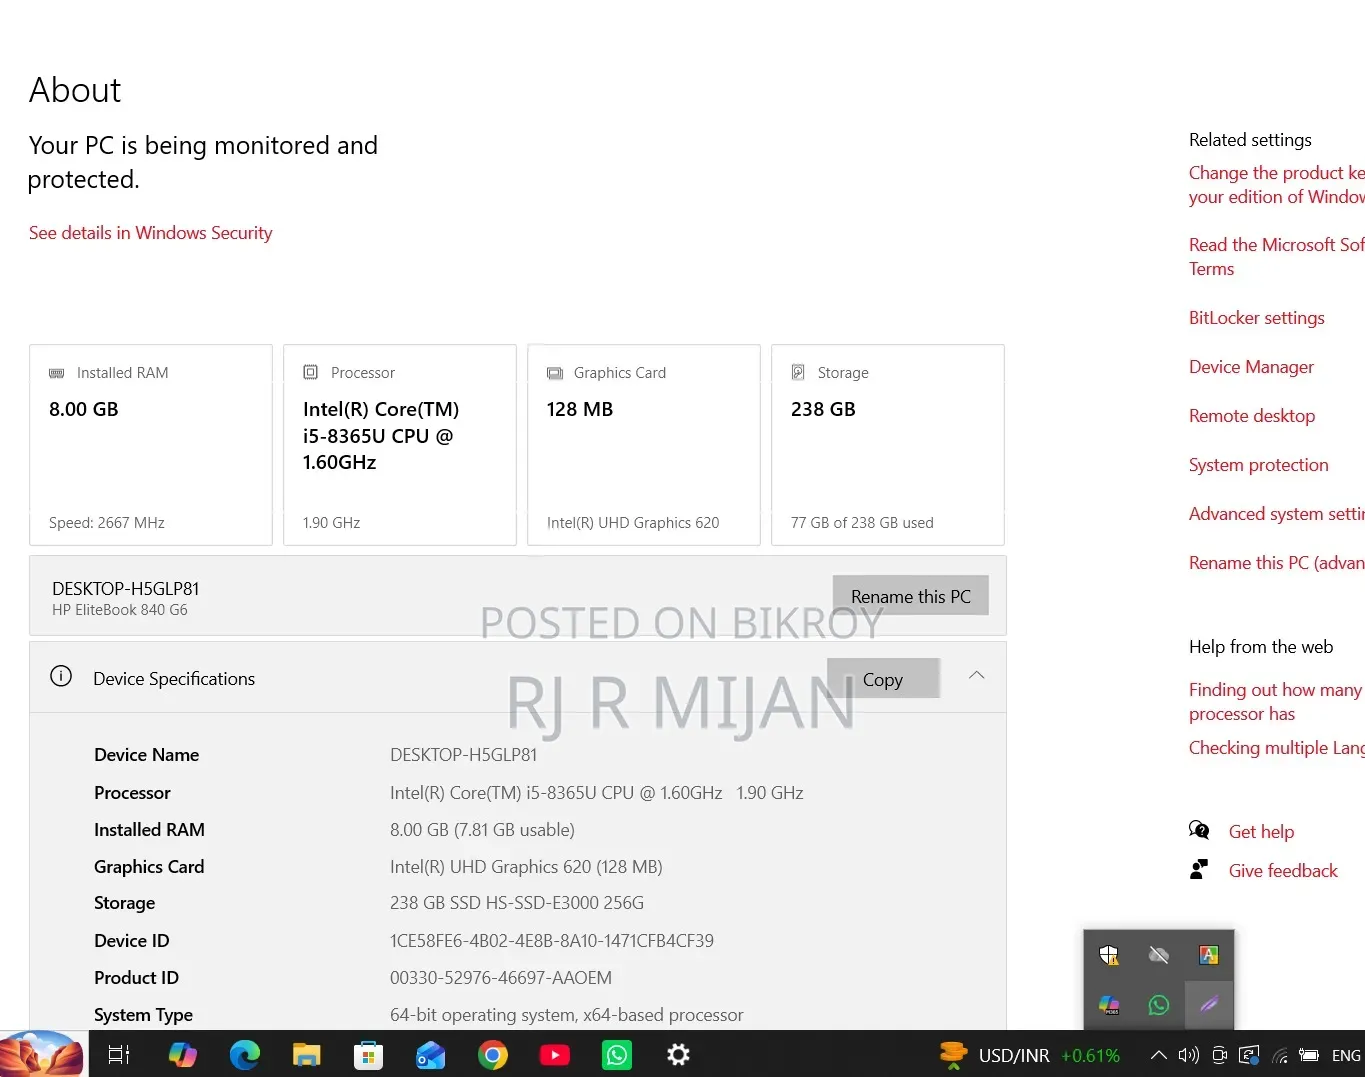Viewport: 1365px width, 1077px height.
Task: Open the volume speaker control
Action: pos(1188,1055)
